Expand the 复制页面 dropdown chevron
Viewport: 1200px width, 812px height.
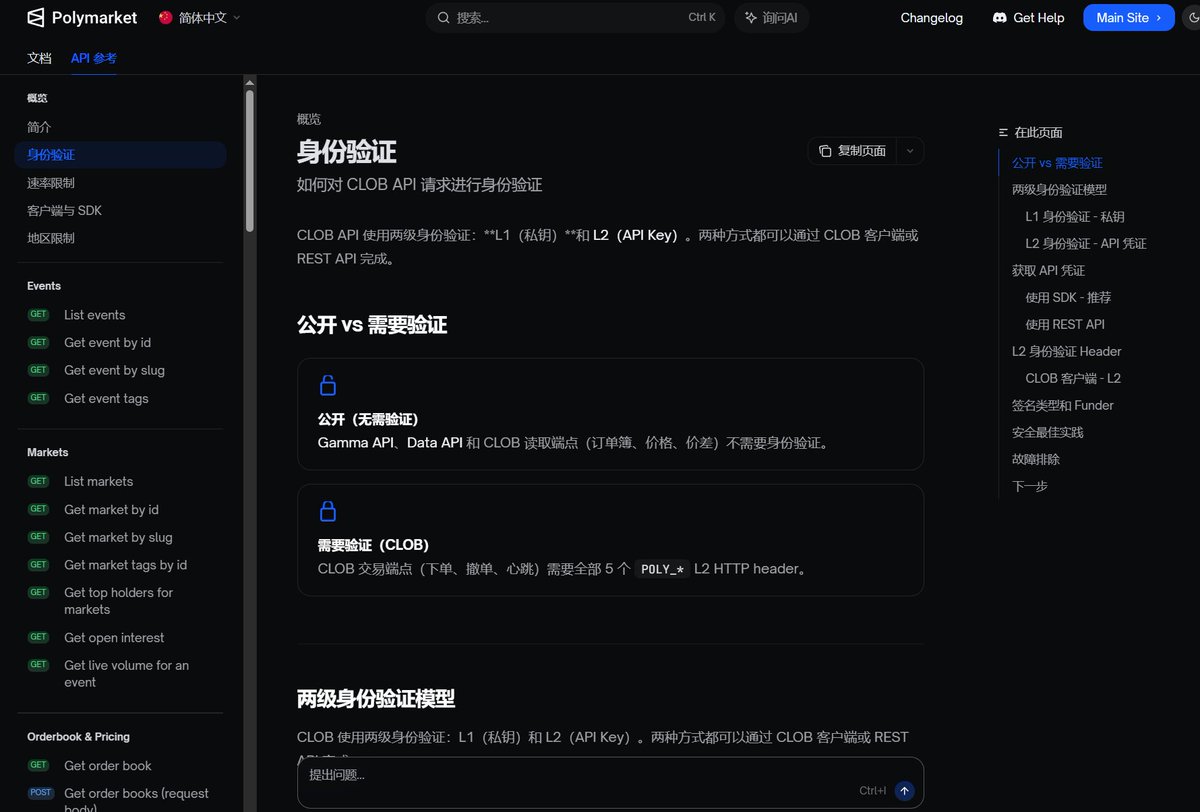[910, 151]
